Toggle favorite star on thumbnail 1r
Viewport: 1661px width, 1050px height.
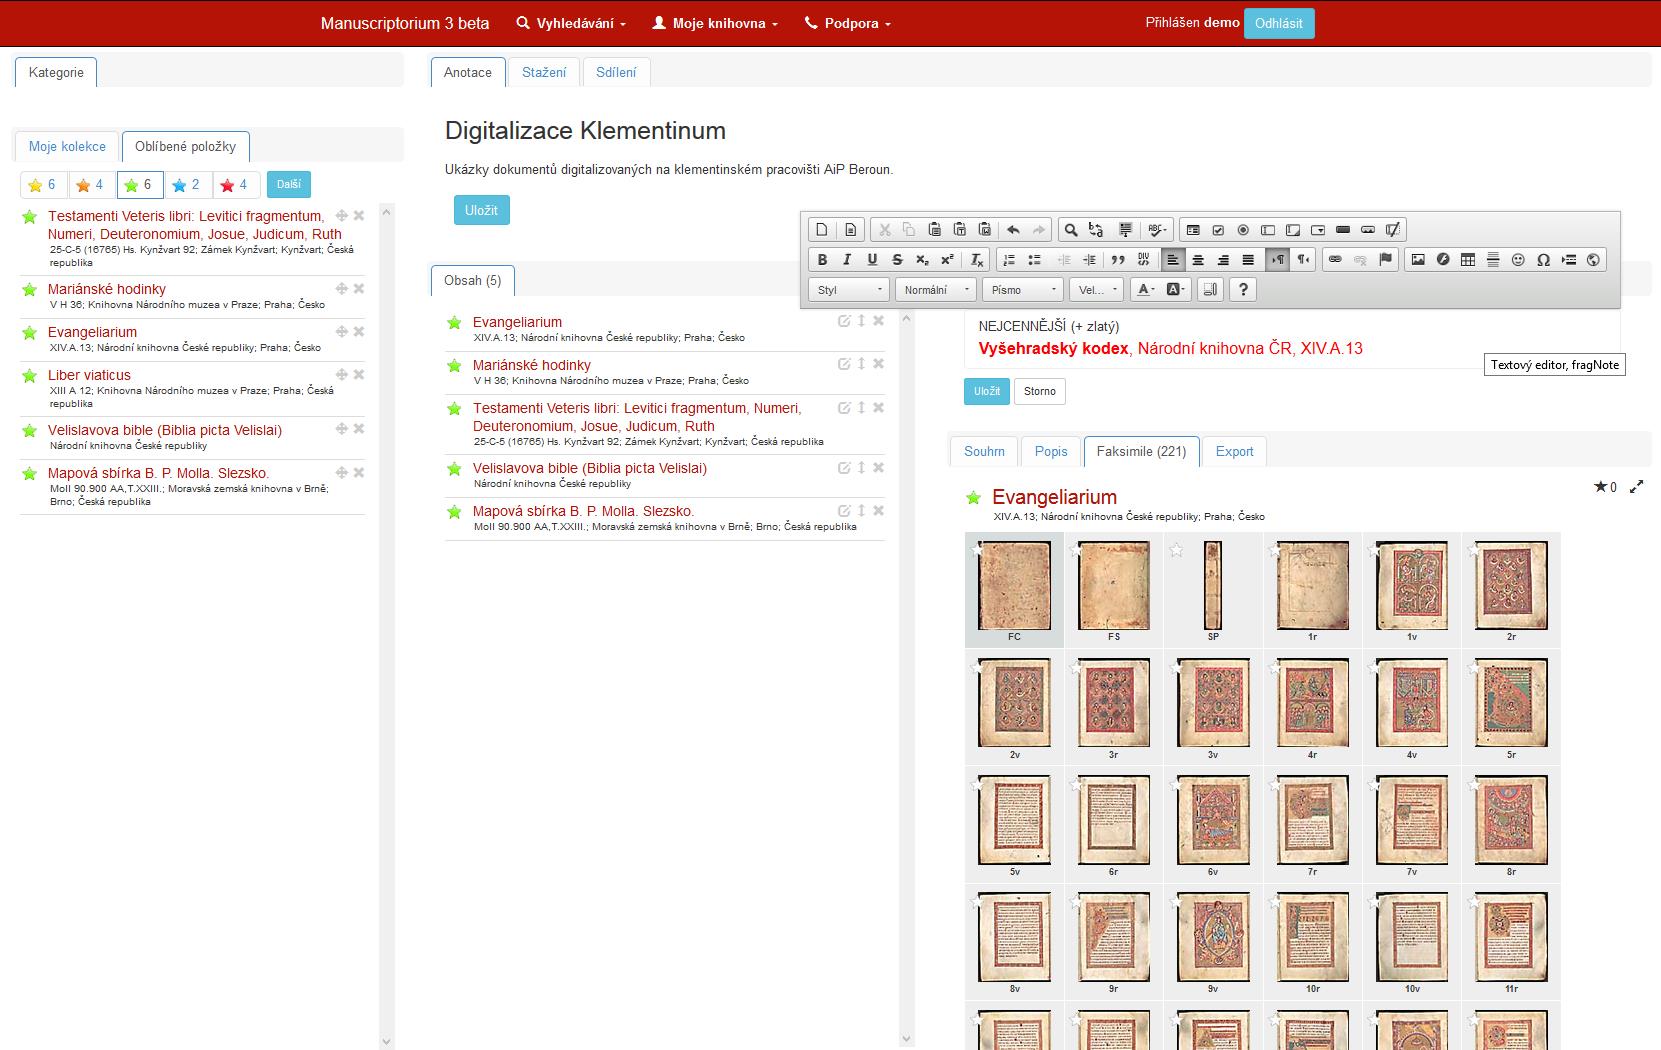(1275, 549)
